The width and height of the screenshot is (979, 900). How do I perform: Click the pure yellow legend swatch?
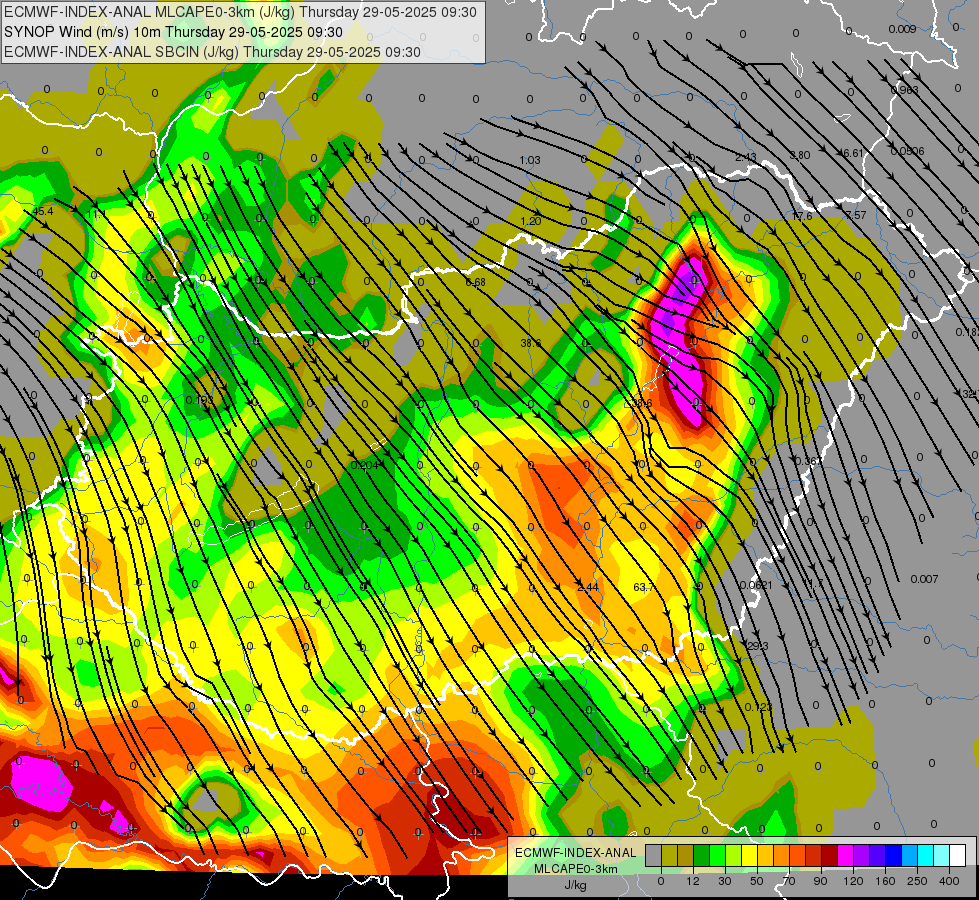750,855
